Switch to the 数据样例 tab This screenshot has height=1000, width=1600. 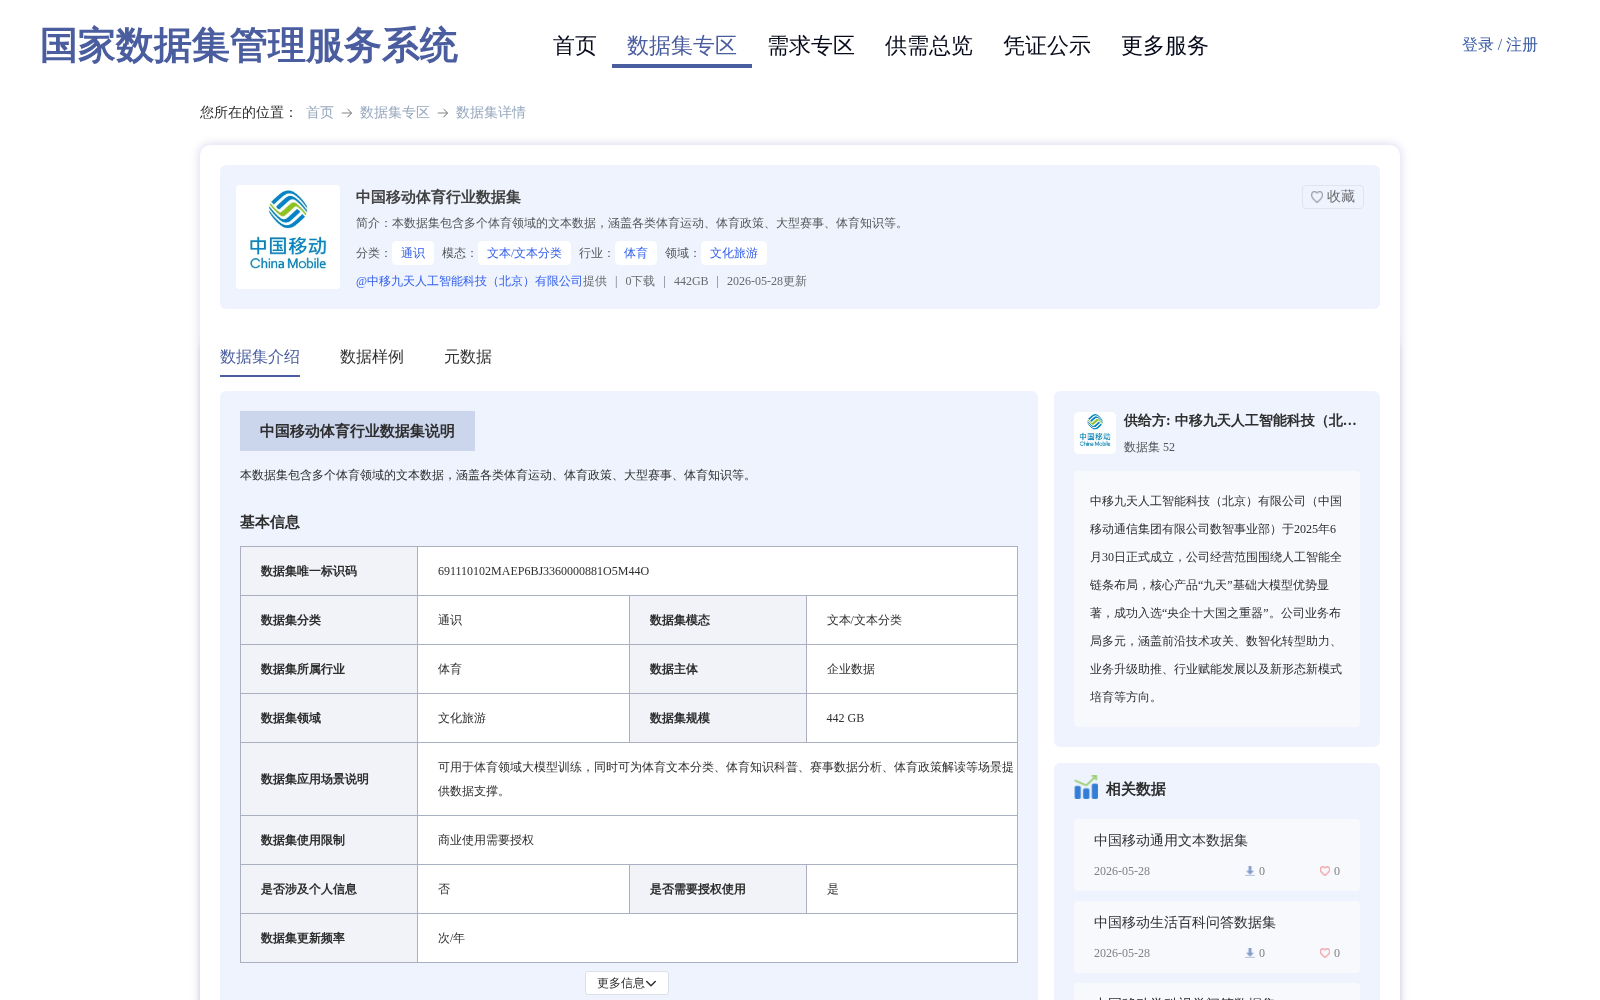coord(372,357)
